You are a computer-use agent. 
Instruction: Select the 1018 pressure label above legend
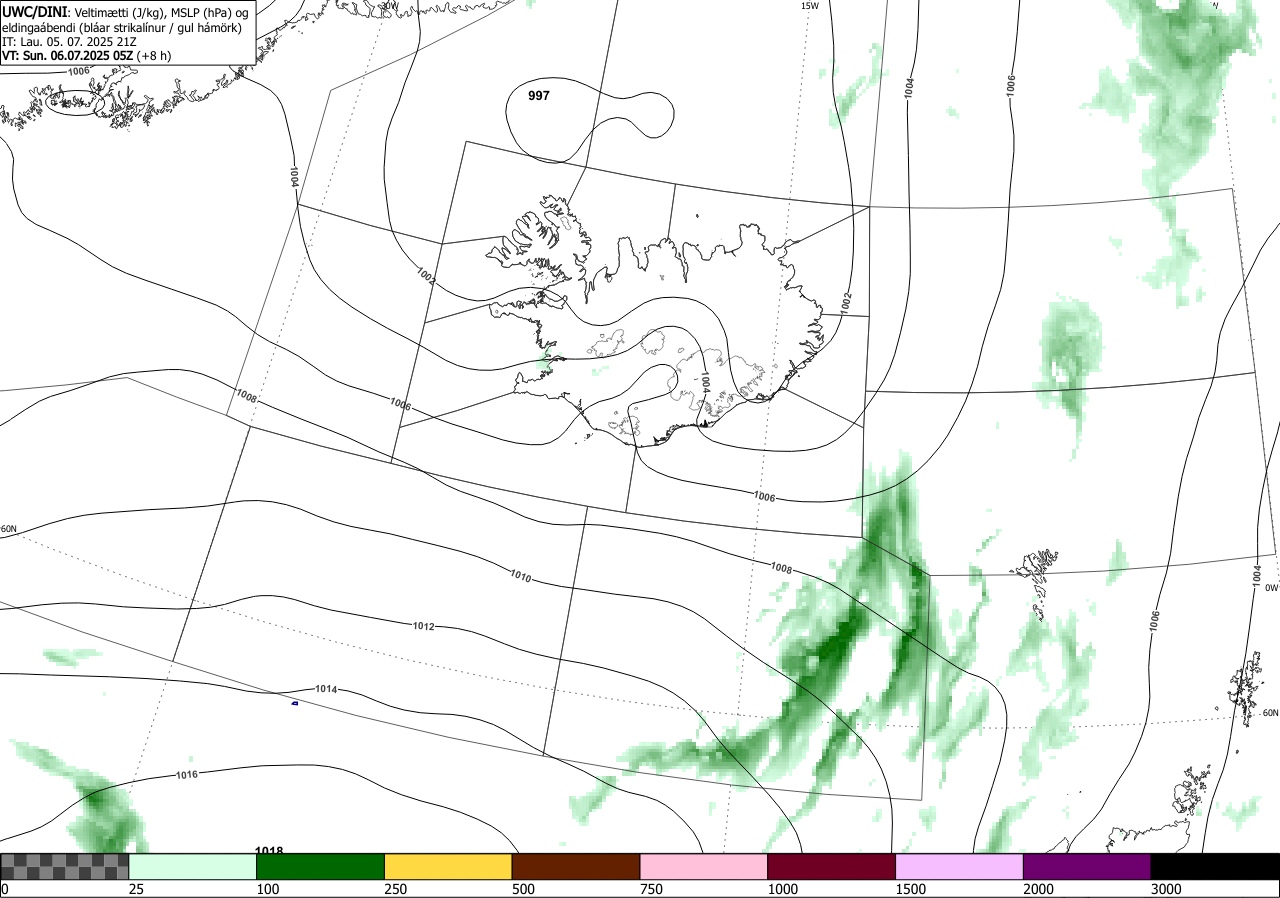point(269,851)
